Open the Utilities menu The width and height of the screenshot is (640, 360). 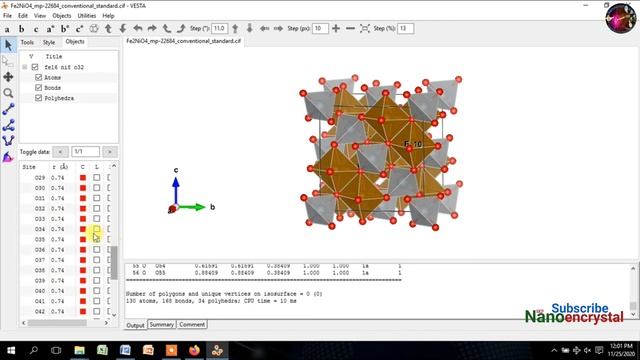(x=87, y=16)
